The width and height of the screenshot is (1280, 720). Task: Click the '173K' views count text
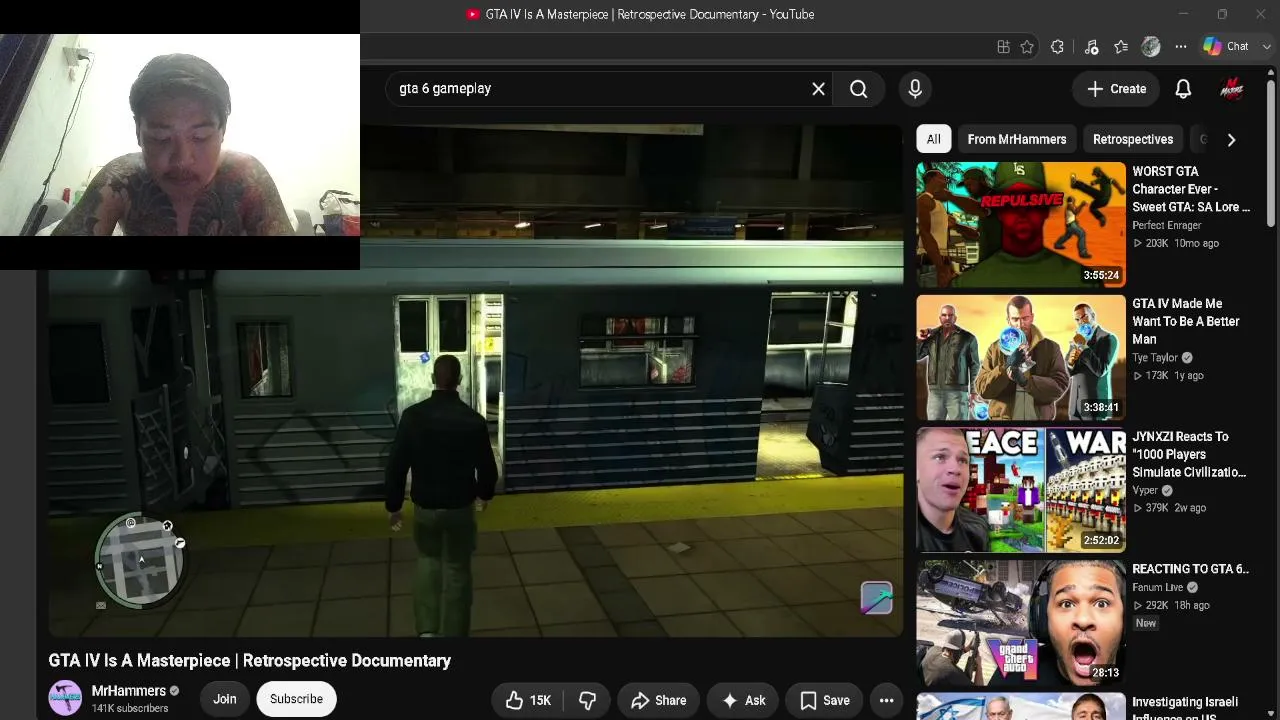click(x=1157, y=376)
